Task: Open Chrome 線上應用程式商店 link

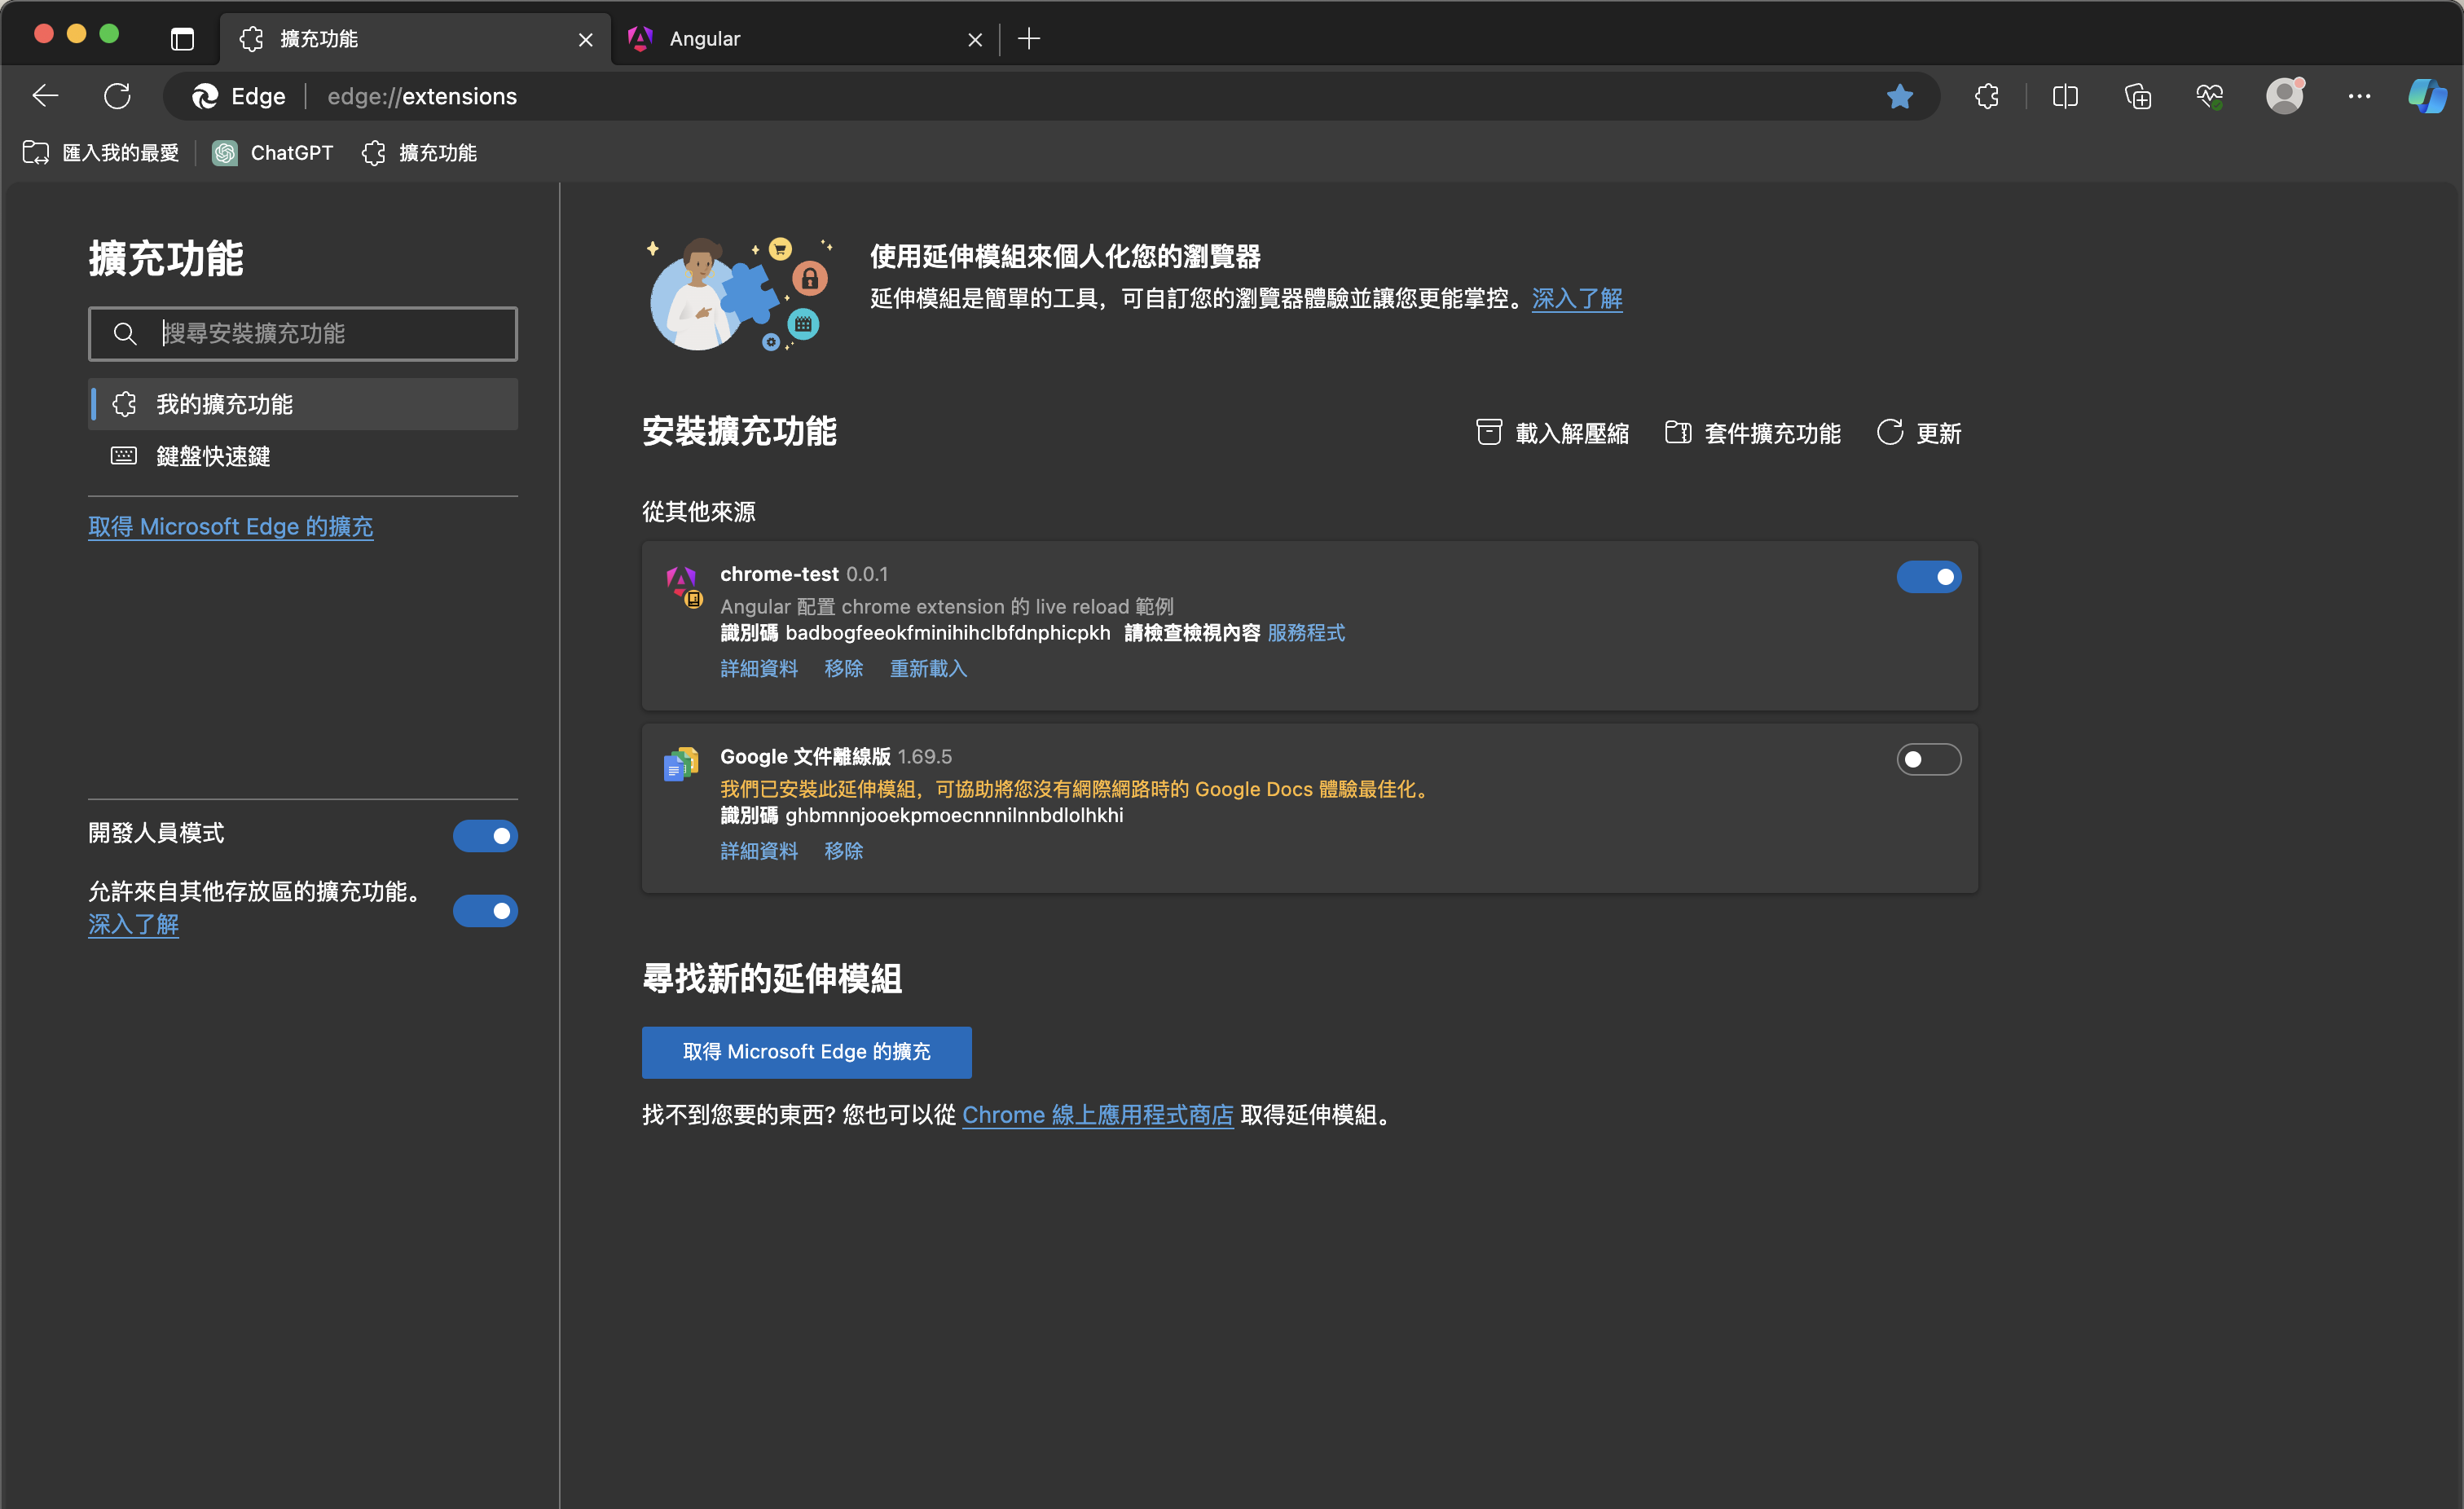Action: (x=1097, y=1115)
